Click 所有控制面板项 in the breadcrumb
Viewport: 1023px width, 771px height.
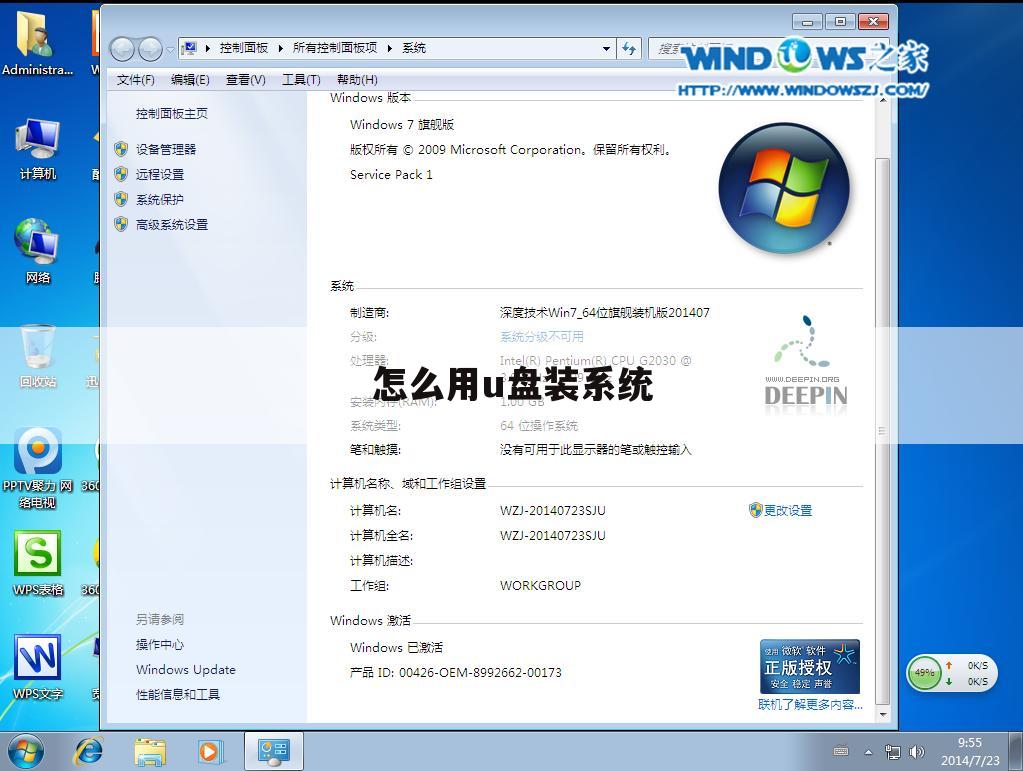[x=335, y=48]
